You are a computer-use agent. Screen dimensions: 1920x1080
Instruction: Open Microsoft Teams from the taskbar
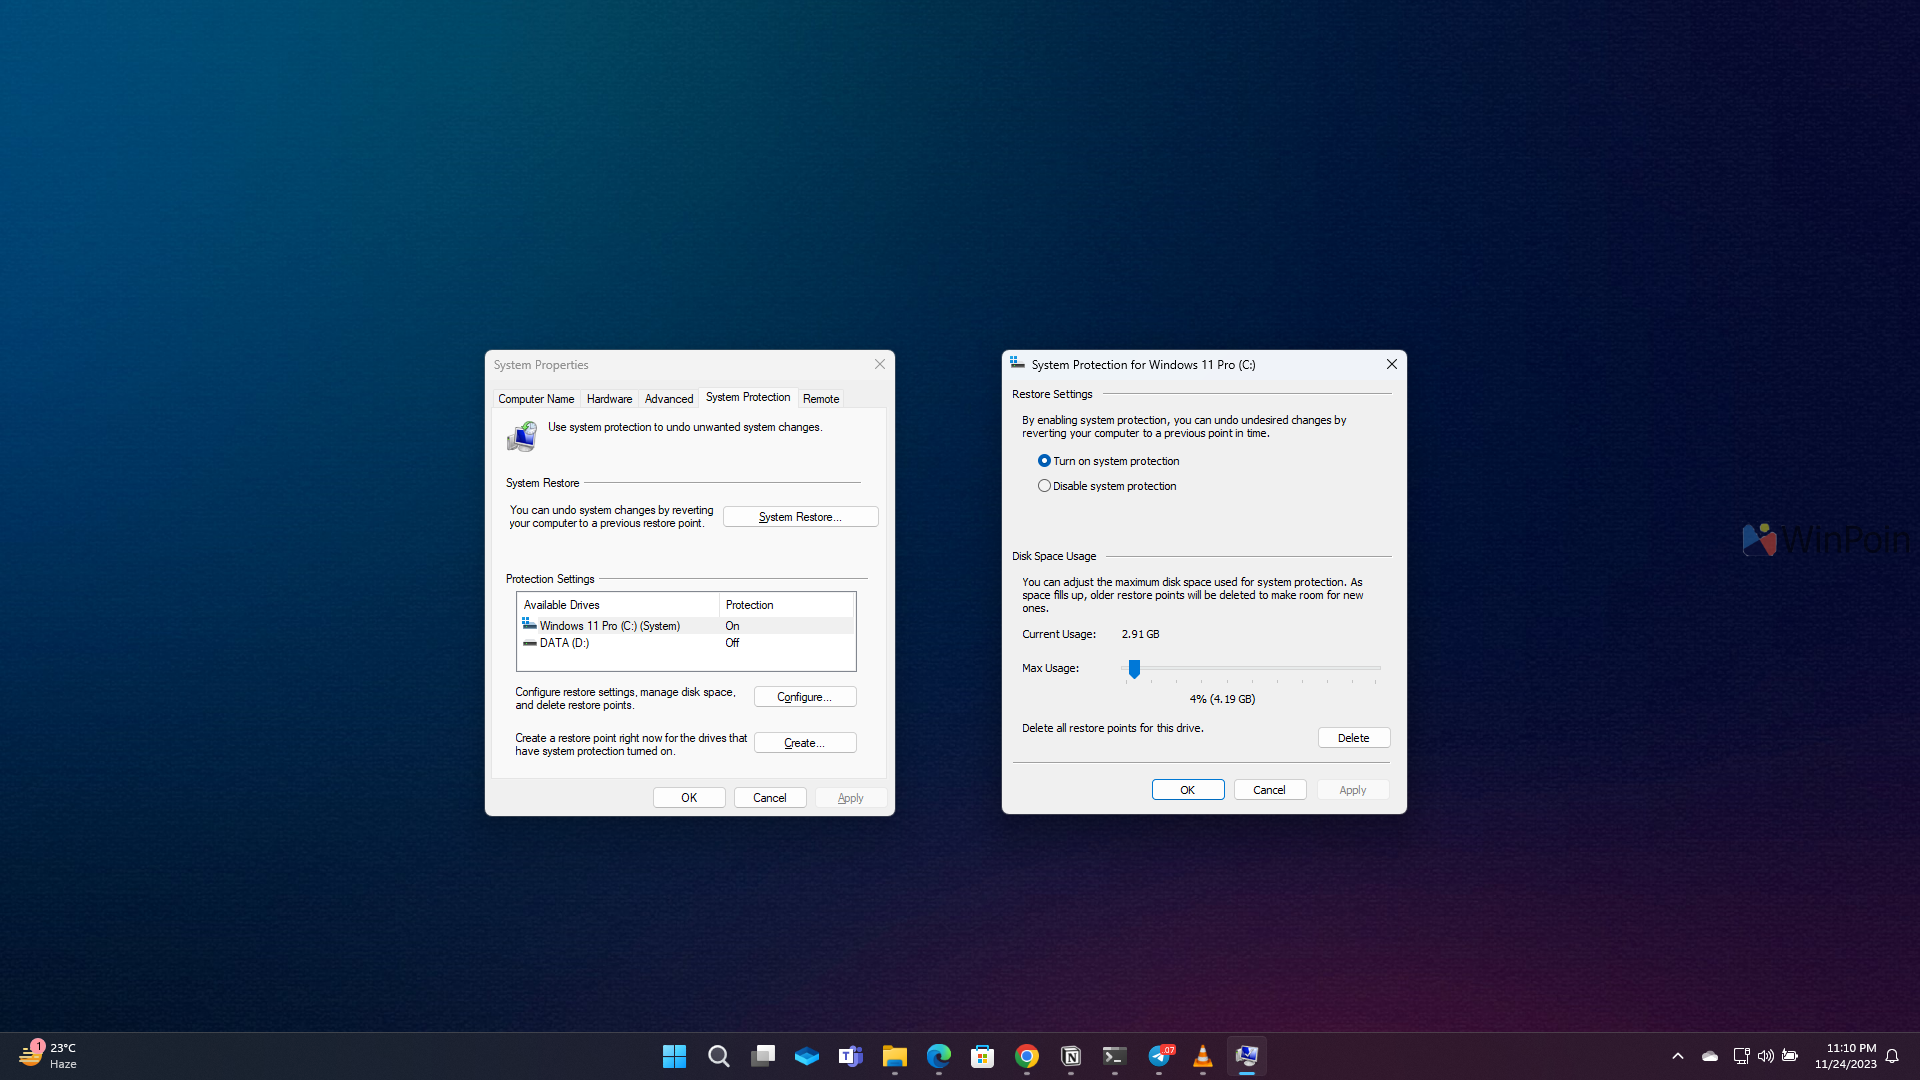coord(851,1056)
